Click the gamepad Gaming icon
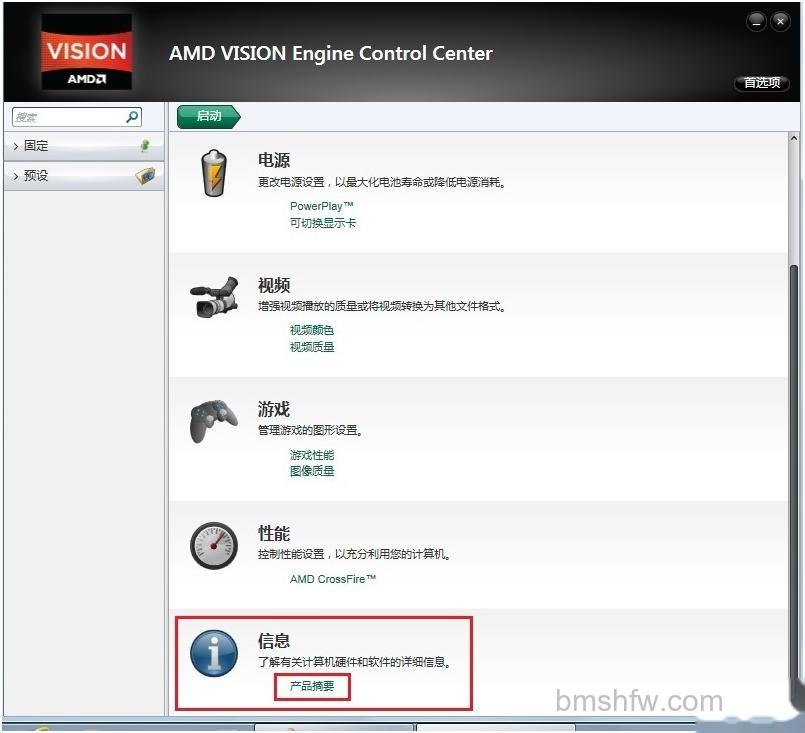 click(214, 421)
